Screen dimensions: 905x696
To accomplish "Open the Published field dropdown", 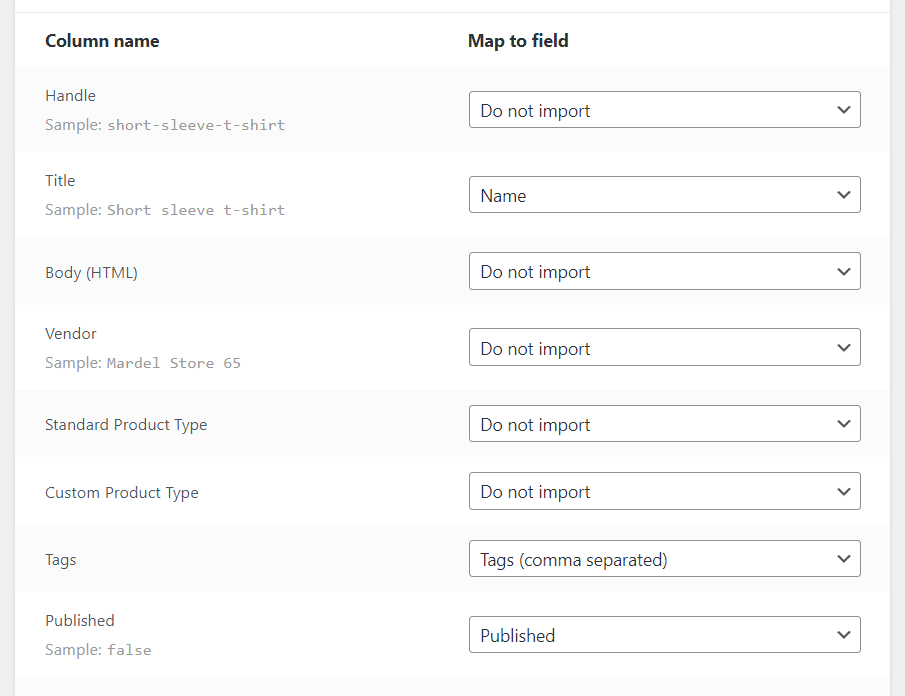I will [665, 634].
